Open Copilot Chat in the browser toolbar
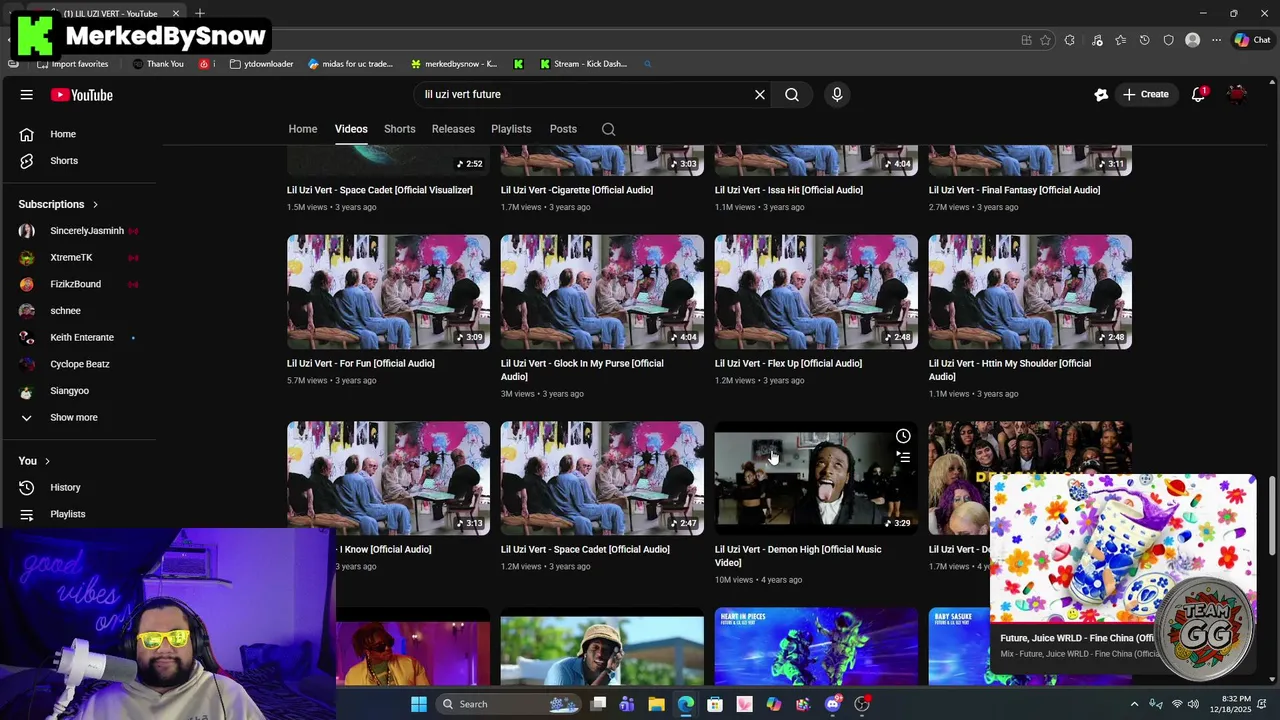This screenshot has height=720, width=1280. (x=1252, y=40)
